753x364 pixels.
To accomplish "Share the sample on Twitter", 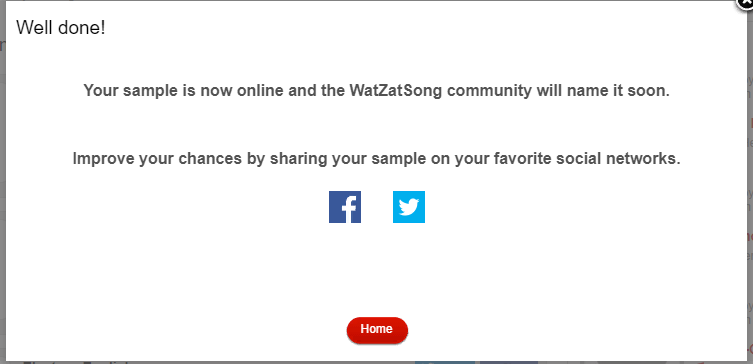I will [x=409, y=207].
